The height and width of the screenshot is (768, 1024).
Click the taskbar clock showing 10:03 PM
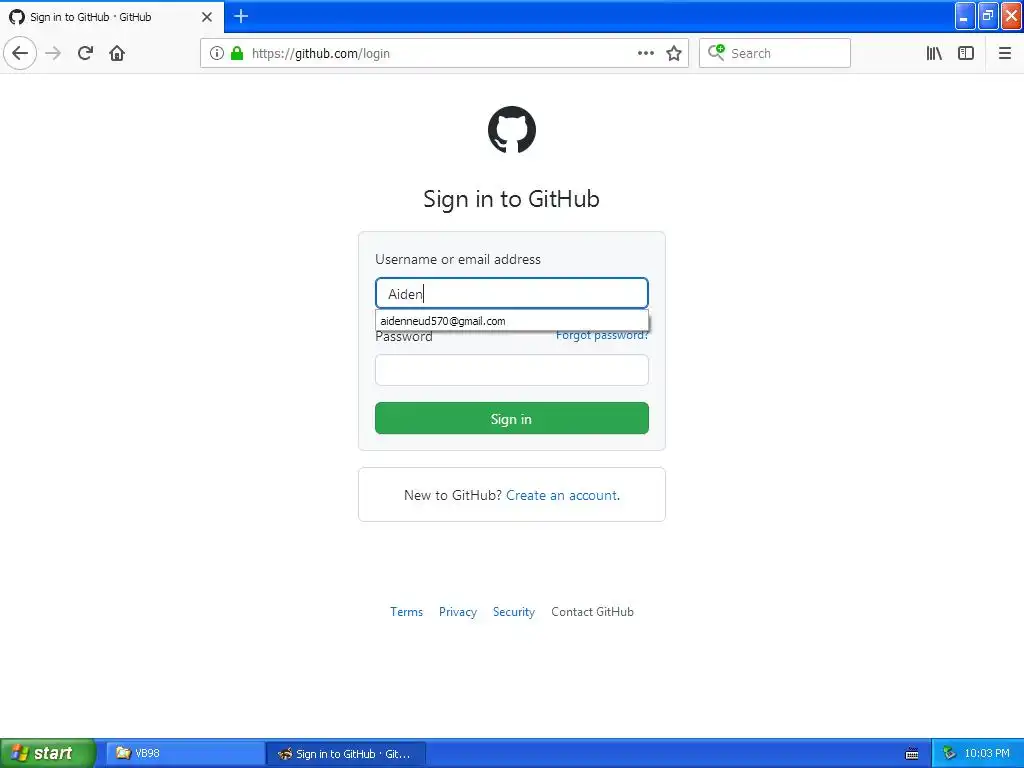(987, 753)
